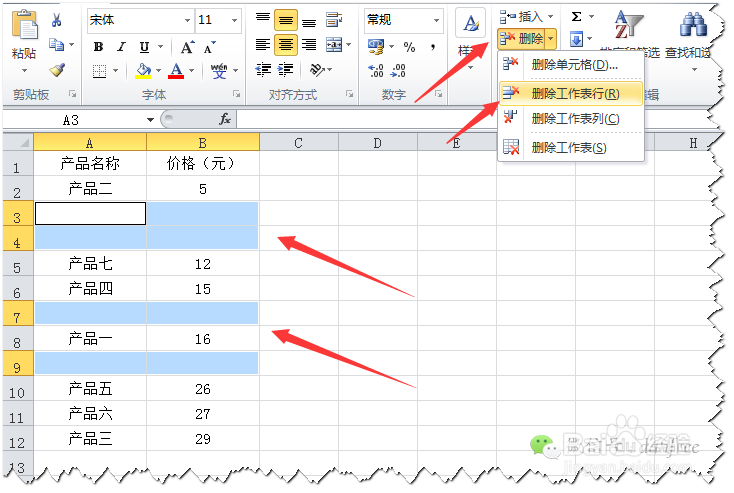The height and width of the screenshot is (493, 734).
Task: Select the Format Painter brush
Action: pos(57,70)
